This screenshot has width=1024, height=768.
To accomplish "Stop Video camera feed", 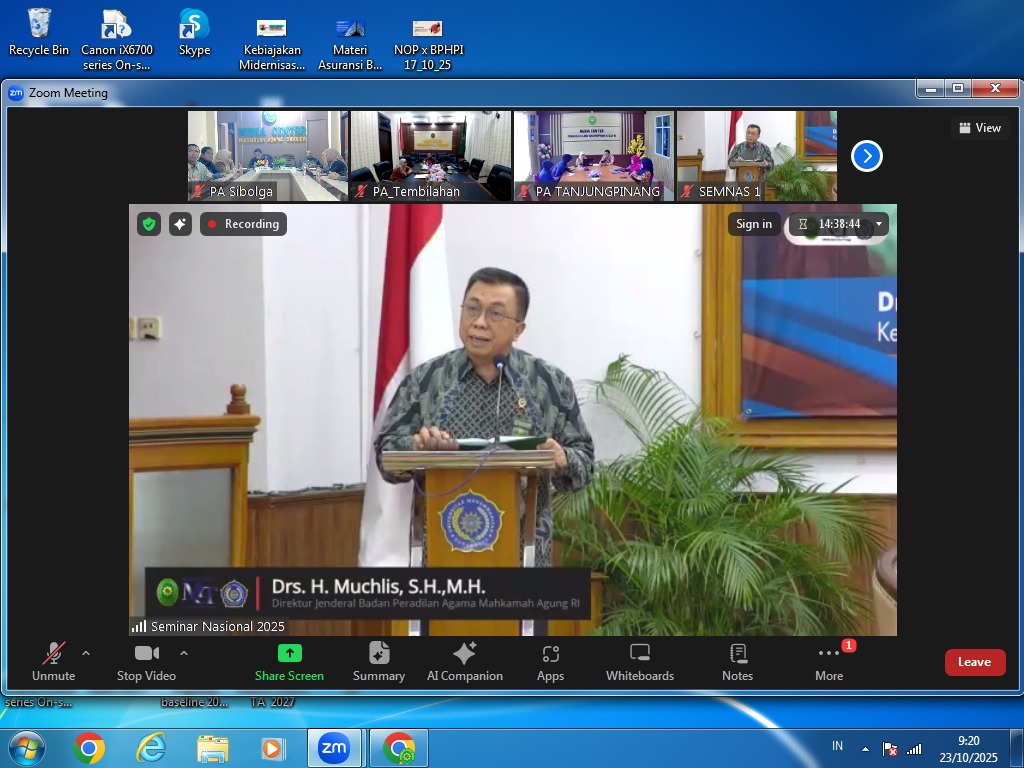I will (146, 662).
